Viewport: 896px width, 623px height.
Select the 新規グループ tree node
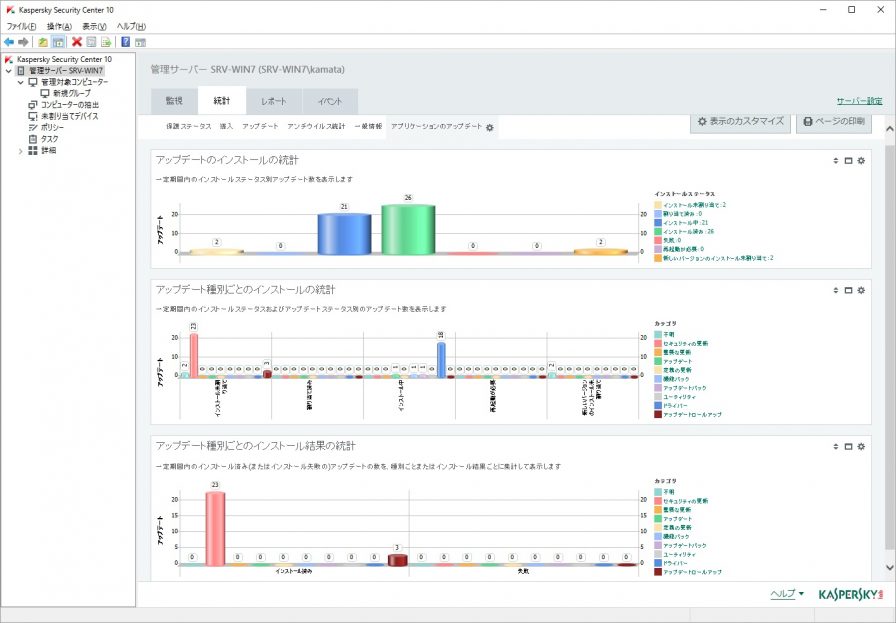click(x=71, y=93)
